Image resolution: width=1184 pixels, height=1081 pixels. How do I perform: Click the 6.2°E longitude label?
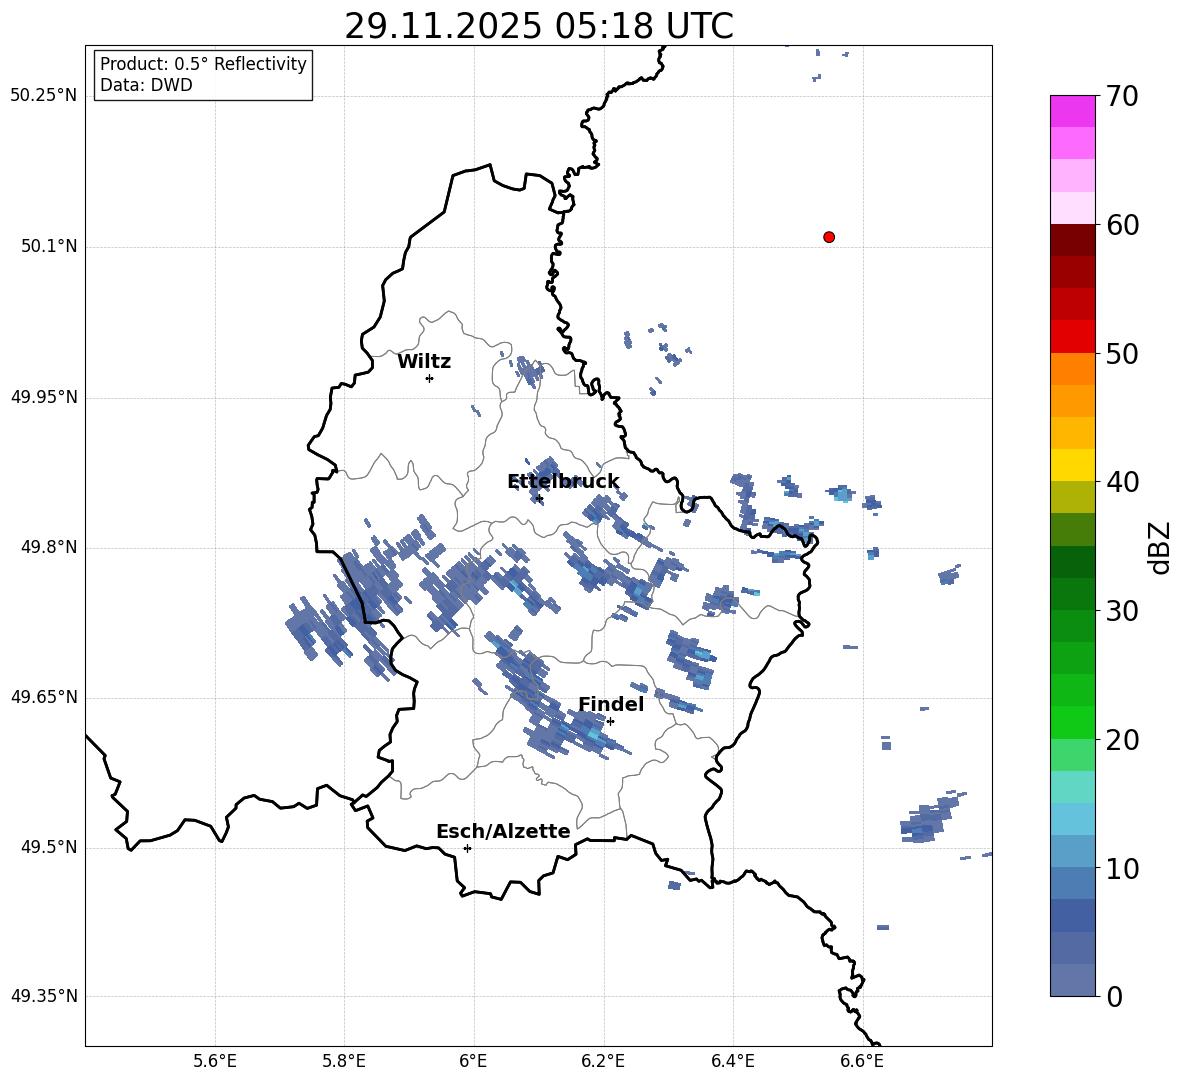[603, 1061]
